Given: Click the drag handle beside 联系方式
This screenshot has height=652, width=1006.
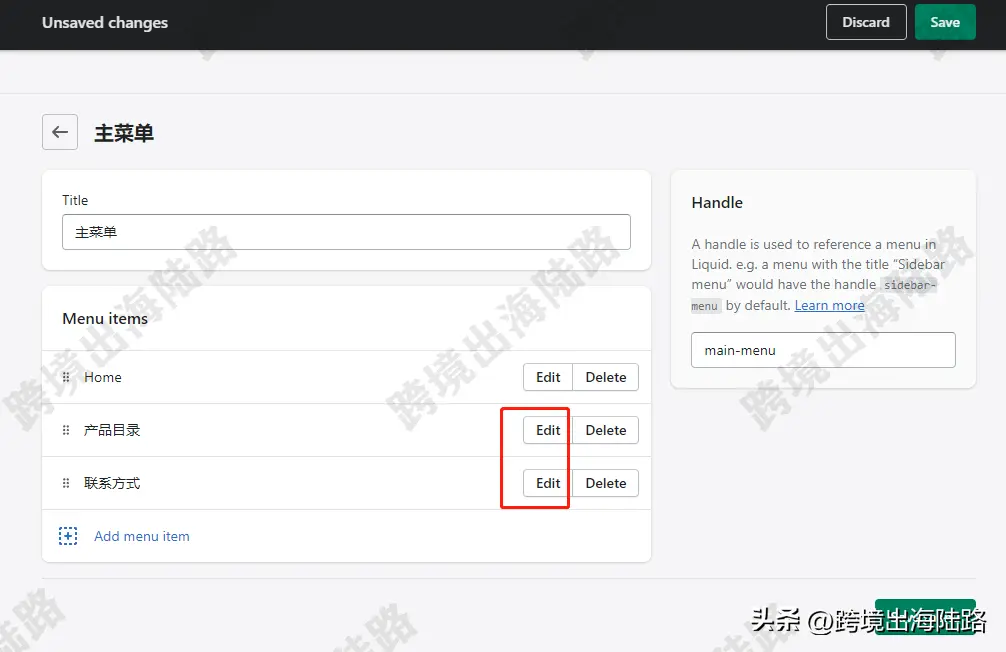Looking at the screenshot, I should (66, 483).
